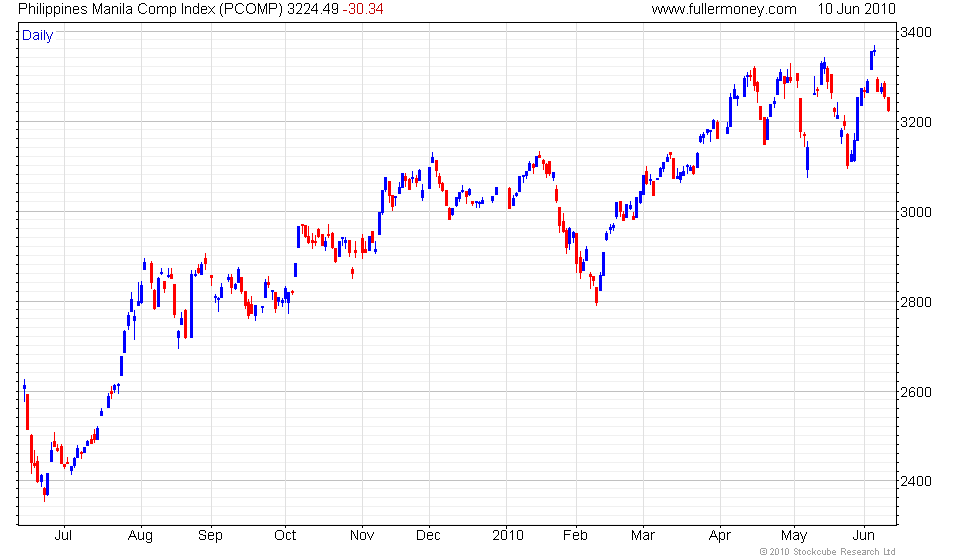This screenshot has height=560, width=980.
Task: Open the www.fullermoney.com link text
Action: point(724,9)
